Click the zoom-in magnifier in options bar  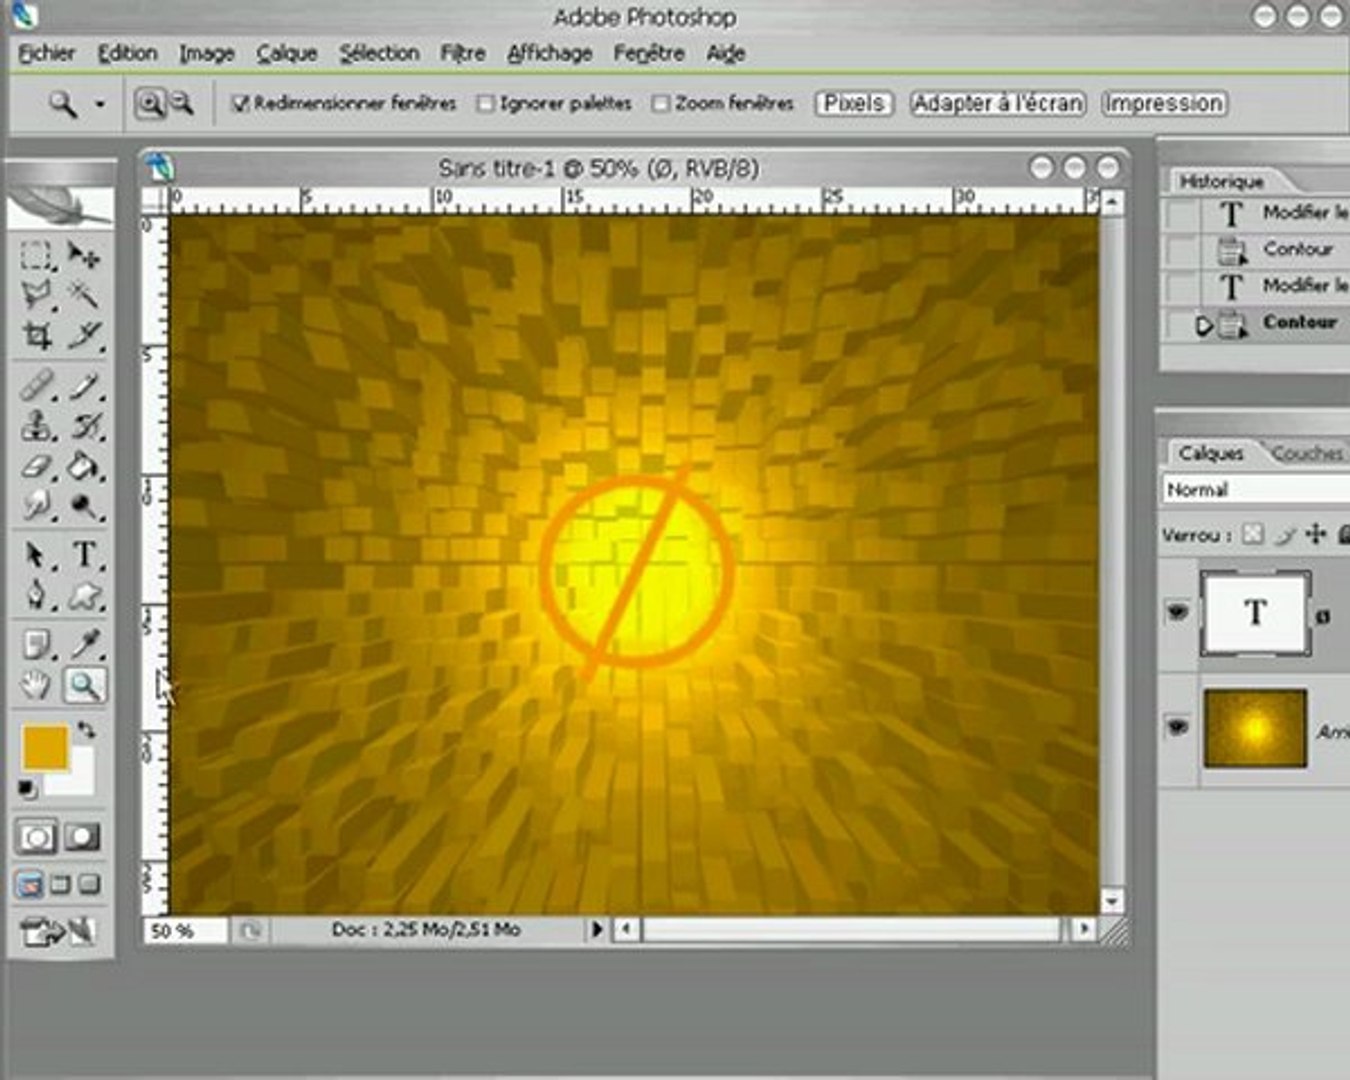point(150,103)
